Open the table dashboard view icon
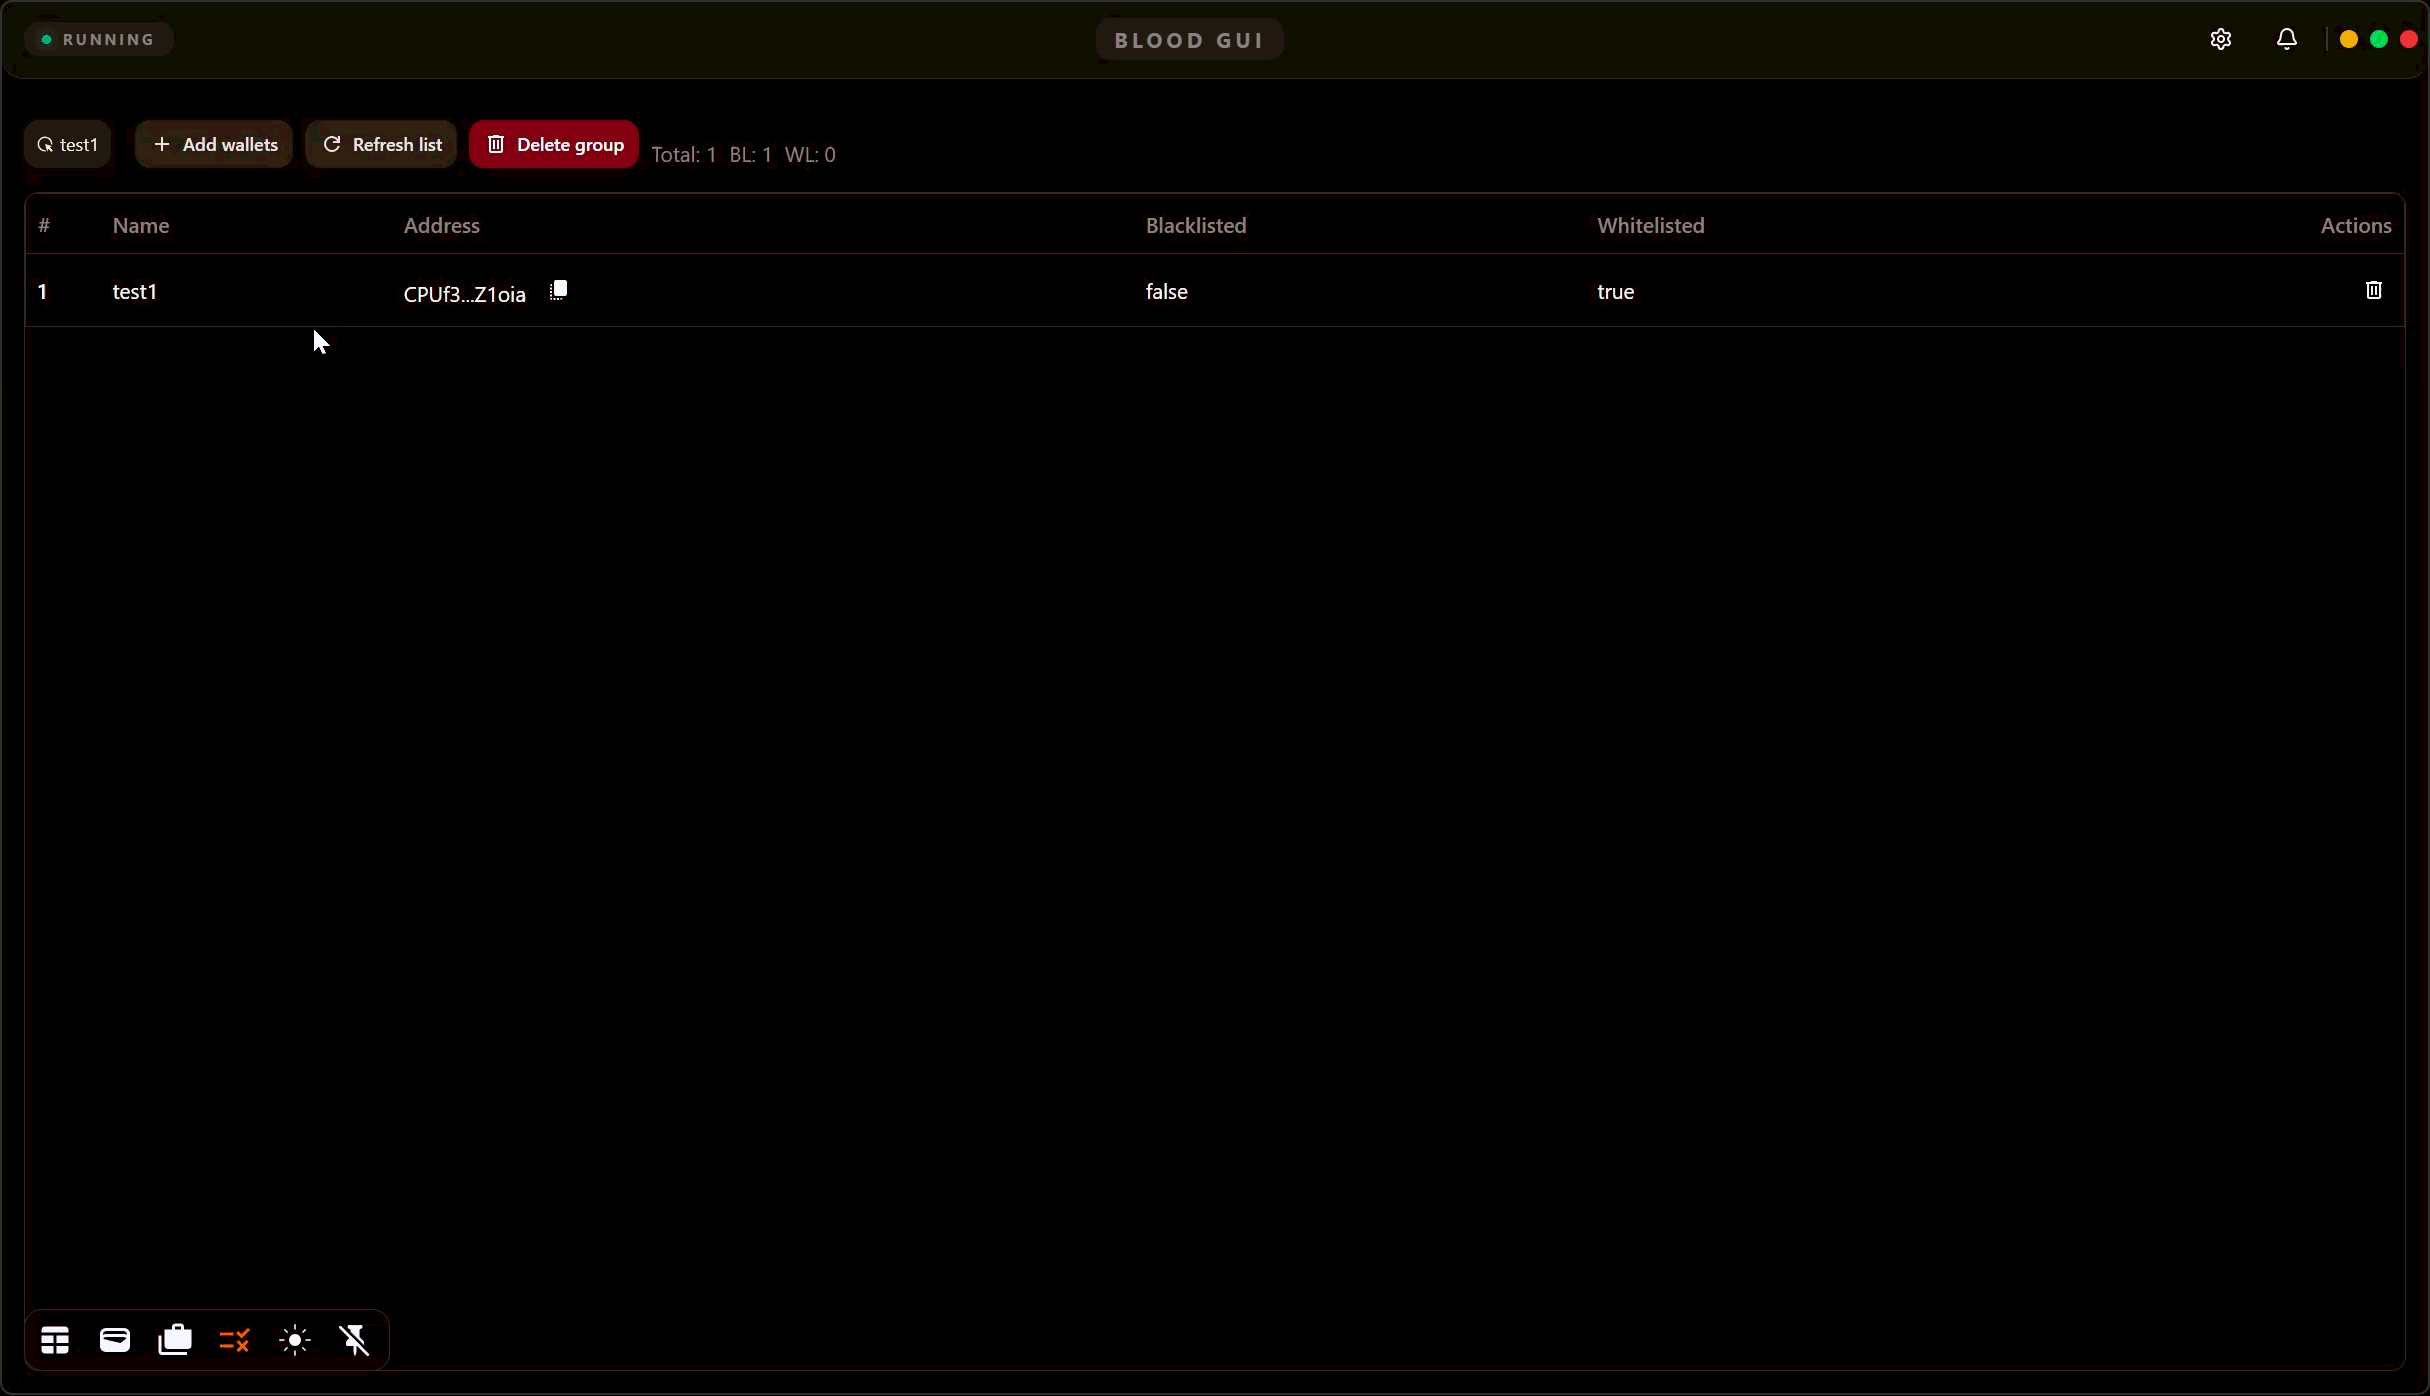Viewport: 2430px width, 1396px height. (55, 1340)
